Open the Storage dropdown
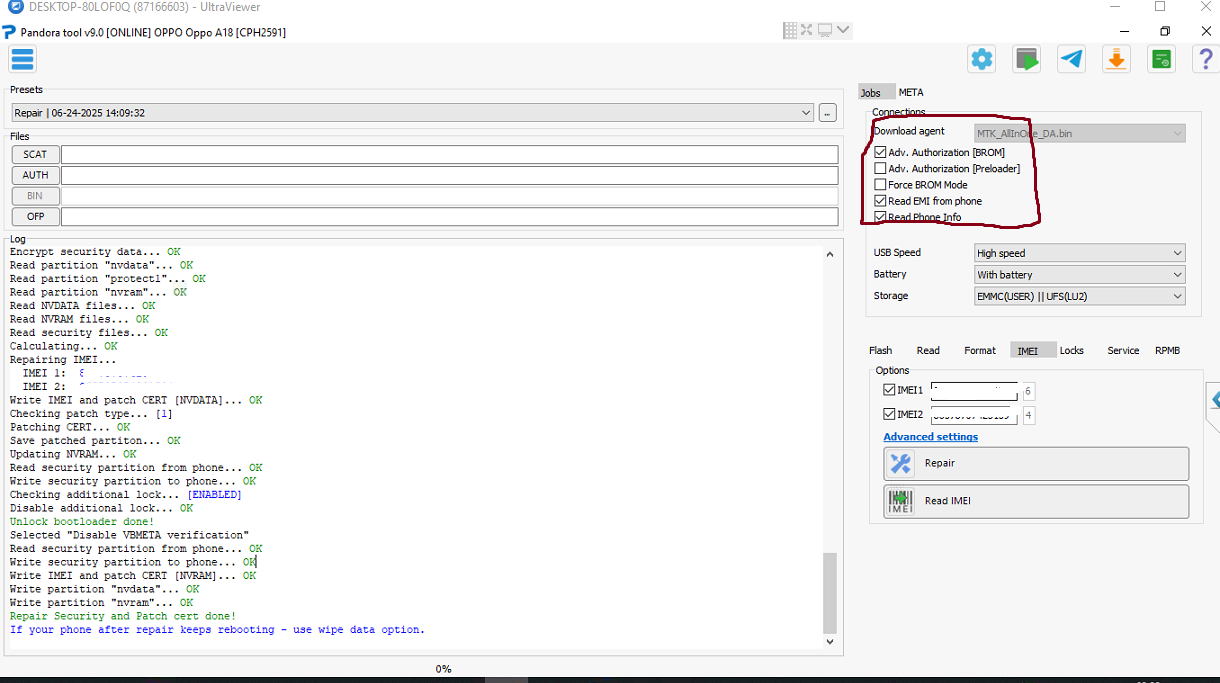 coord(1080,296)
